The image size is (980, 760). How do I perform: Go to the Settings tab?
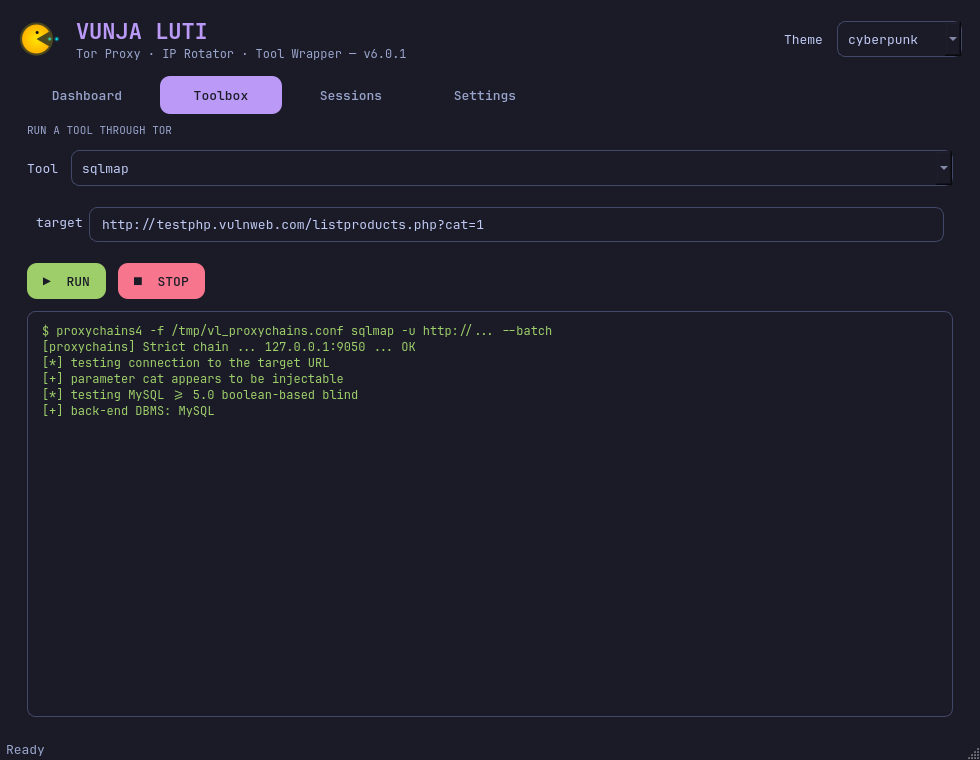pos(484,95)
